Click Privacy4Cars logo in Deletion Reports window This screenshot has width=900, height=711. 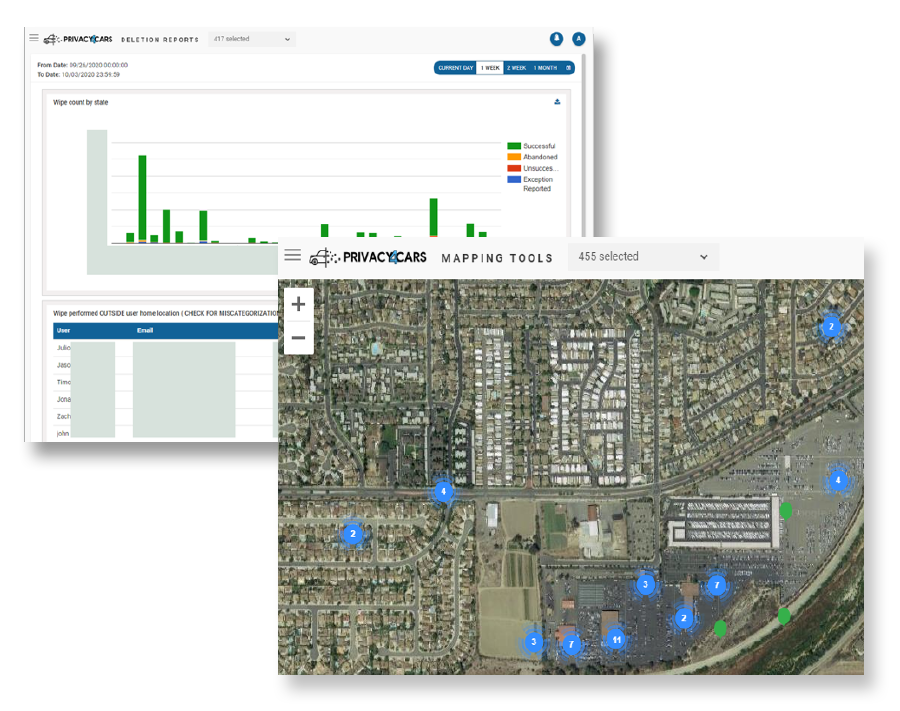78,39
